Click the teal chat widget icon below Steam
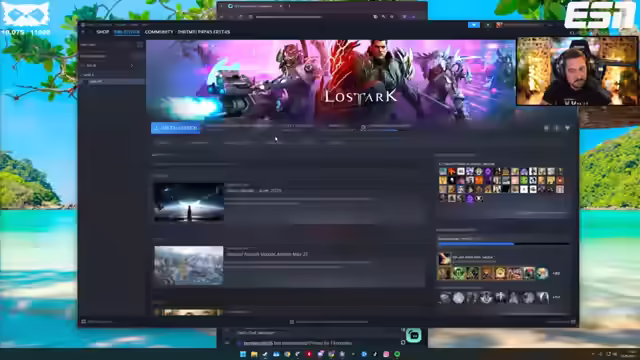This screenshot has width=640, height=360. pyautogui.click(x=413, y=335)
